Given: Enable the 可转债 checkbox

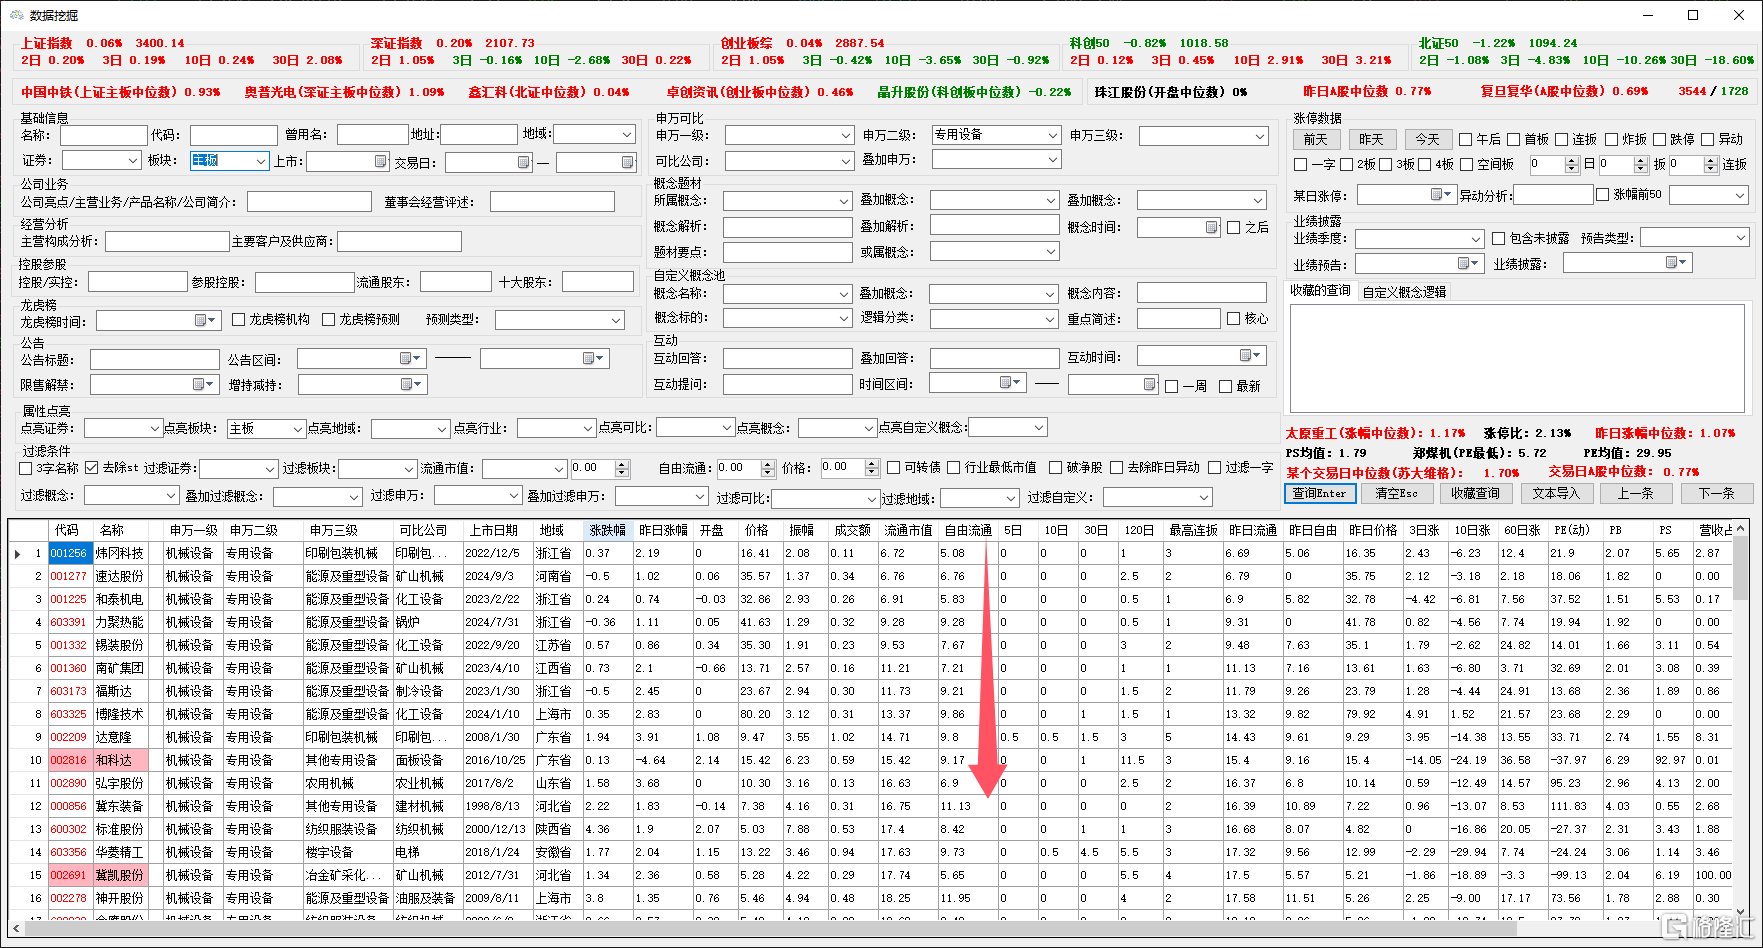Looking at the screenshot, I should (893, 467).
